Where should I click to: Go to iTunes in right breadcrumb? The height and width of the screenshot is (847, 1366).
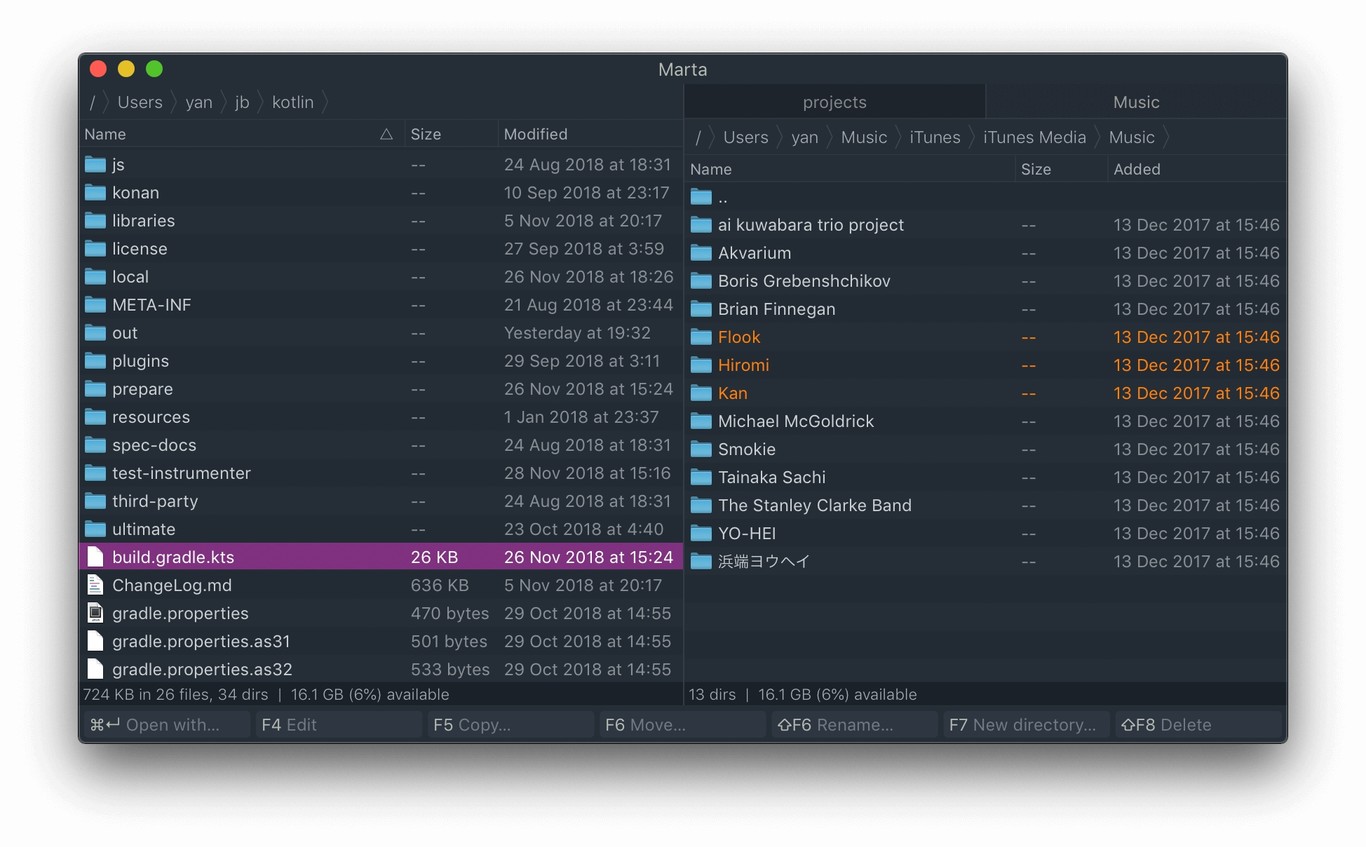(x=935, y=137)
